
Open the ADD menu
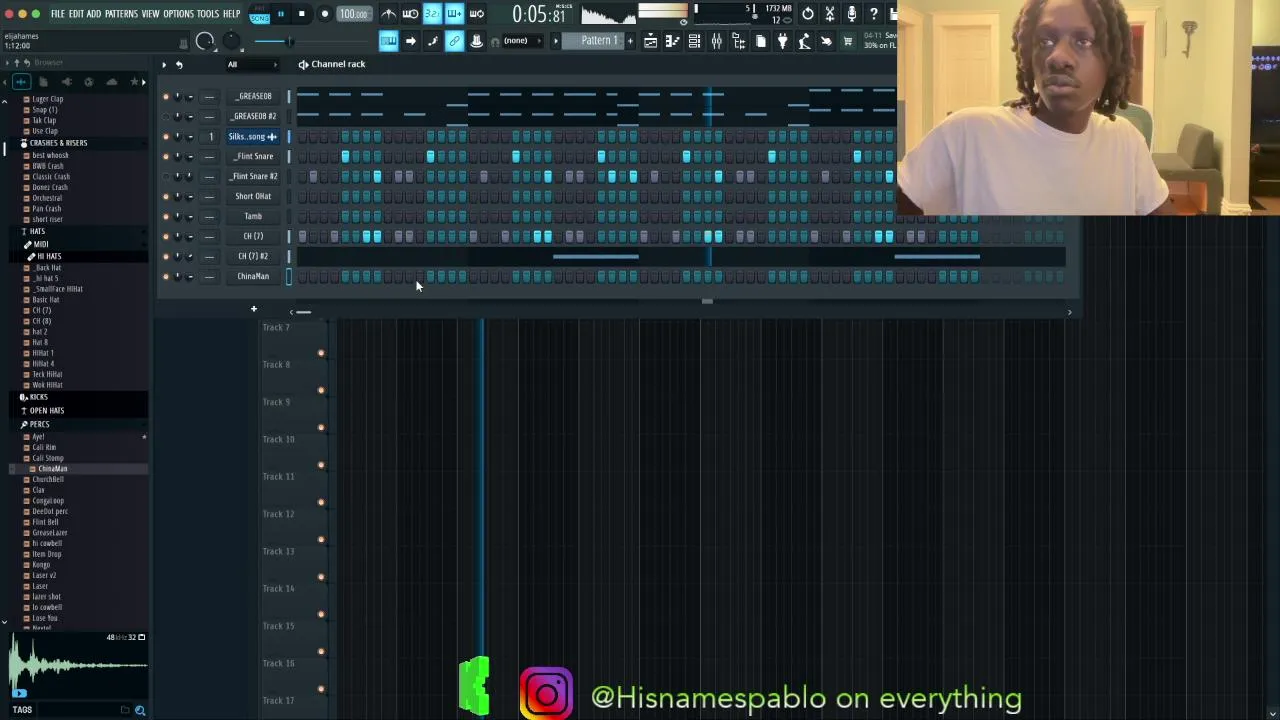(x=94, y=14)
